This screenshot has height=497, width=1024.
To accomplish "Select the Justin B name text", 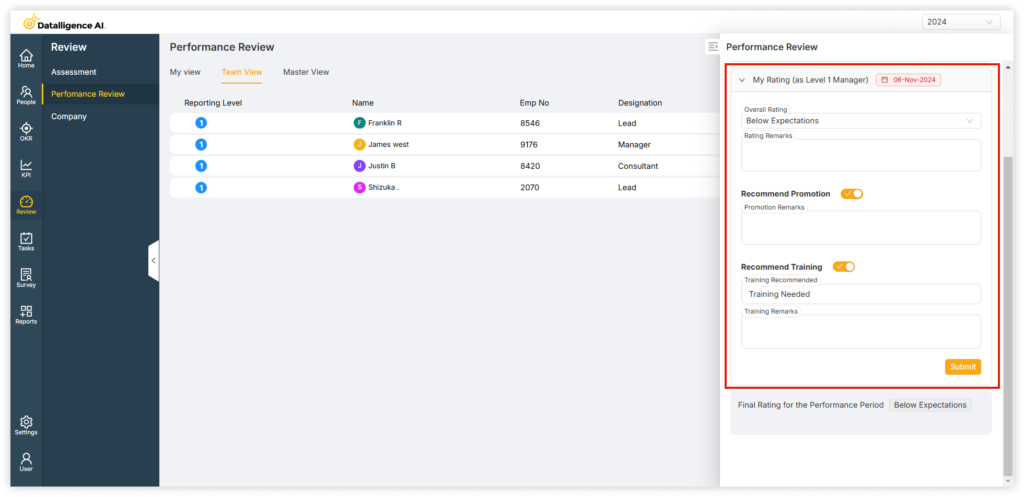I will pyautogui.click(x=381, y=166).
